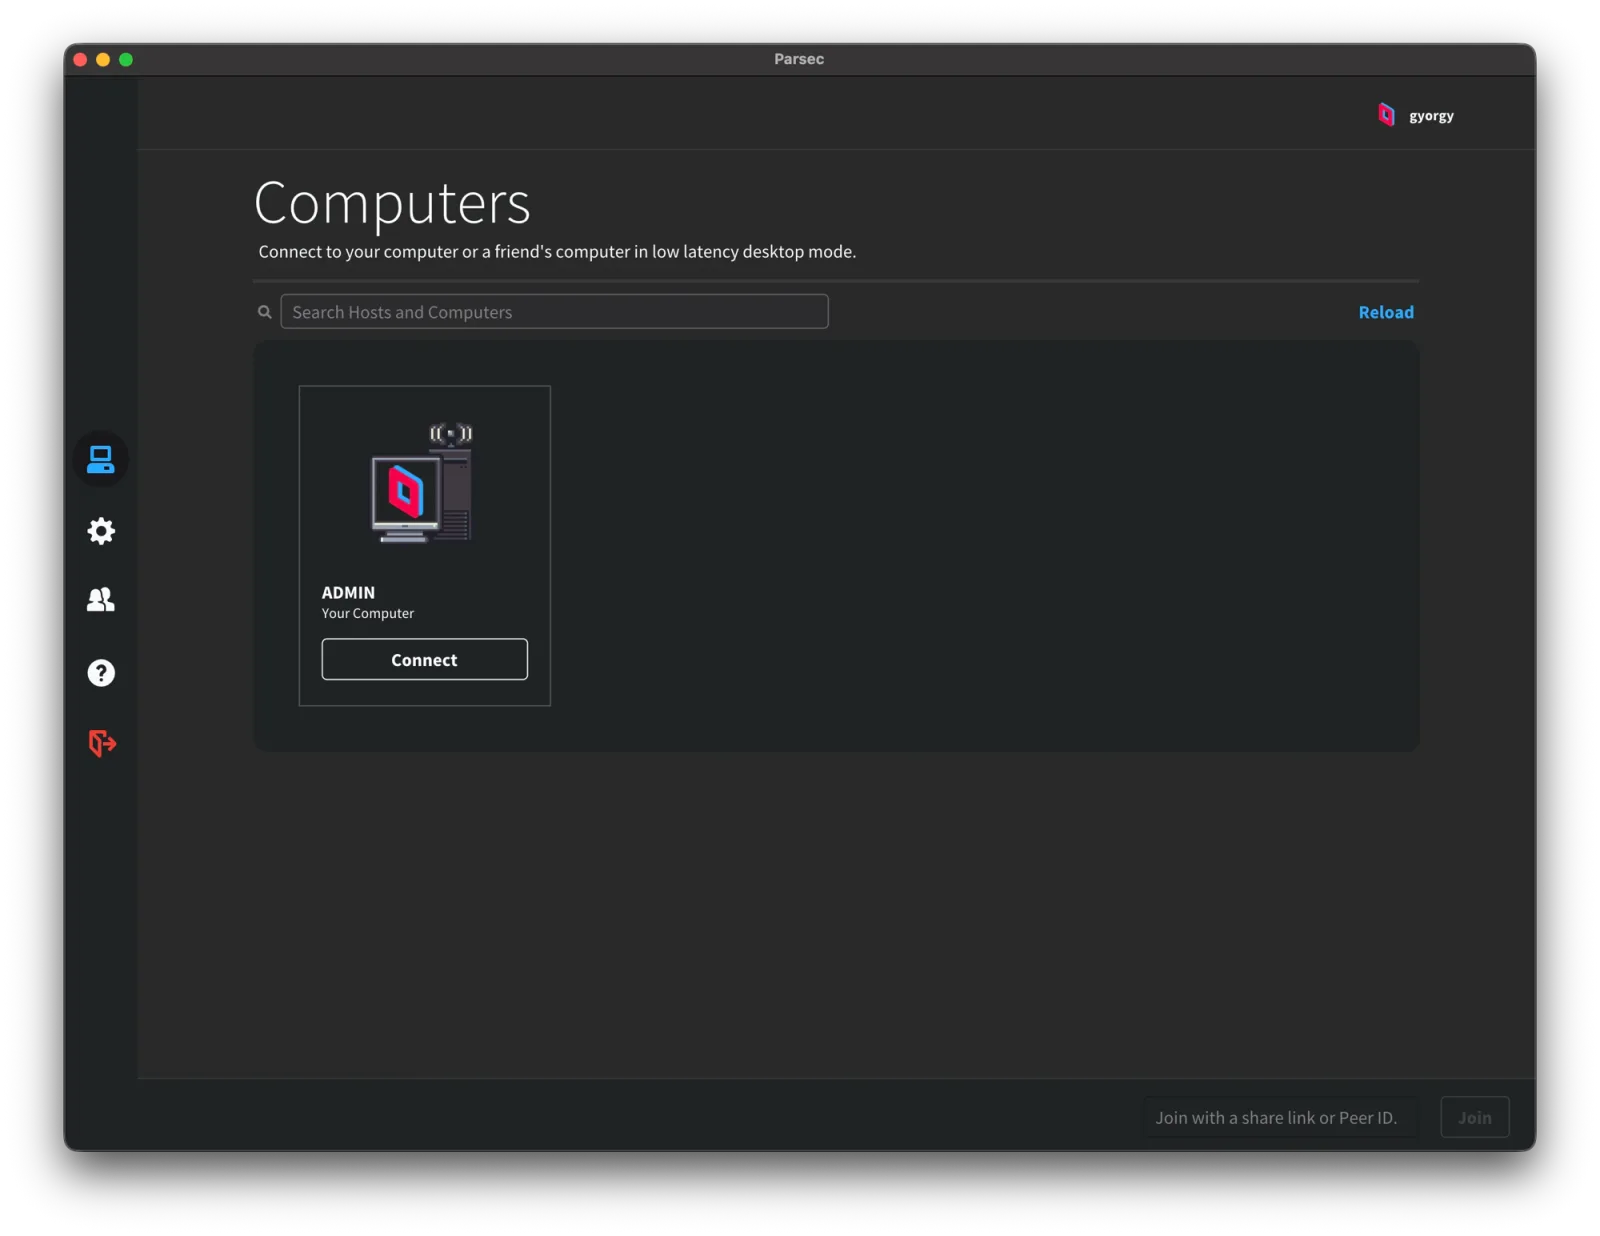Click the Parsec logo beside gyorgy
Image resolution: width=1600 pixels, height=1236 pixels.
(1386, 115)
